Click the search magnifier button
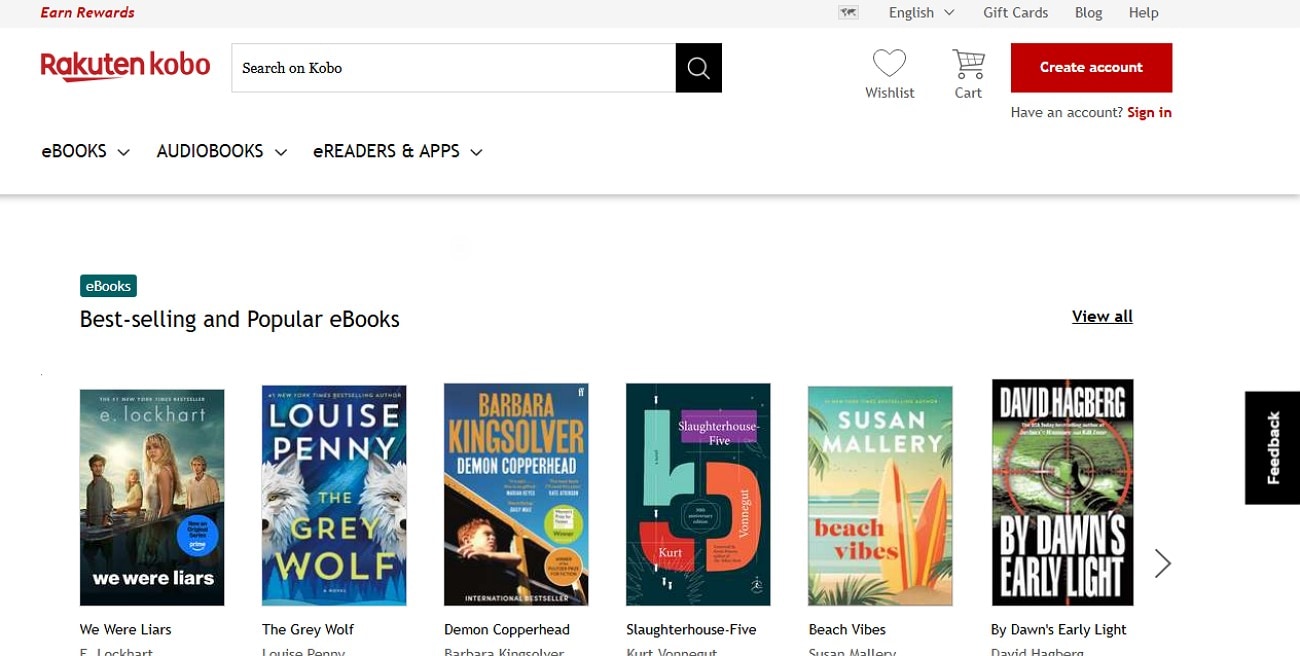Image resolution: width=1300 pixels, height=656 pixels. pos(698,68)
